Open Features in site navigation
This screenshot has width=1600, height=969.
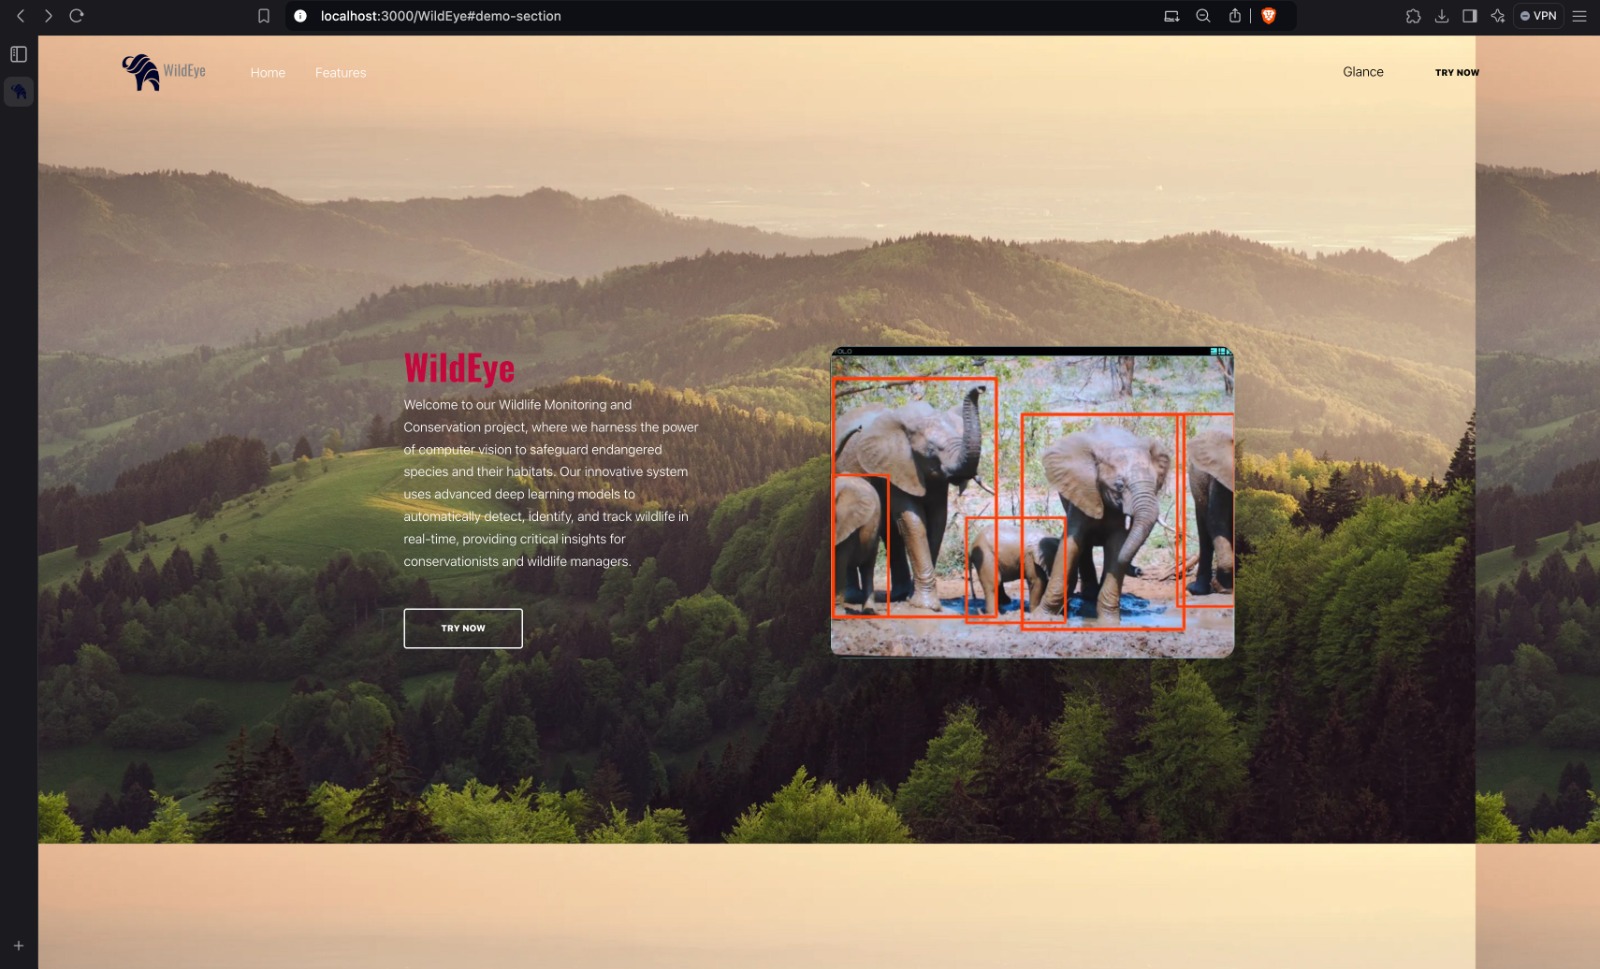(340, 73)
